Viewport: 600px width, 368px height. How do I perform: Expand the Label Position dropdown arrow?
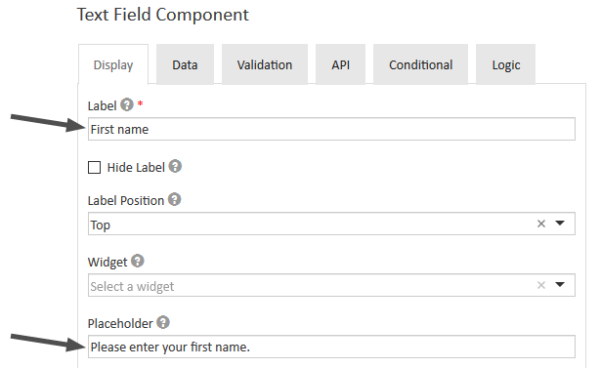(x=560, y=223)
